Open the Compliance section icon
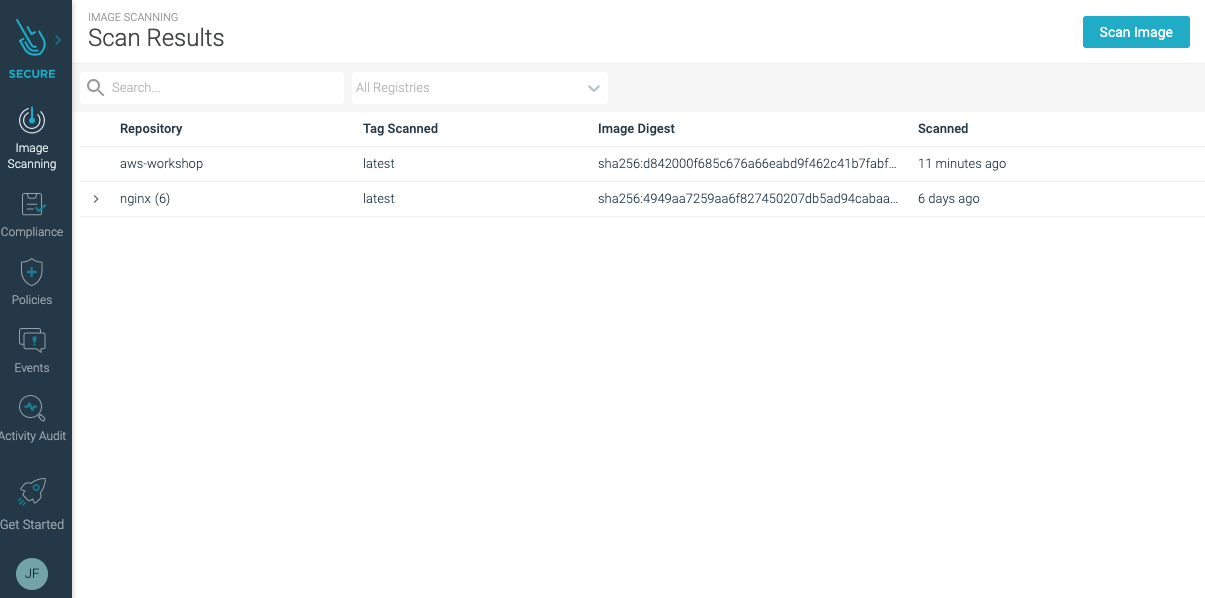This screenshot has width=1205, height=598. click(32, 205)
